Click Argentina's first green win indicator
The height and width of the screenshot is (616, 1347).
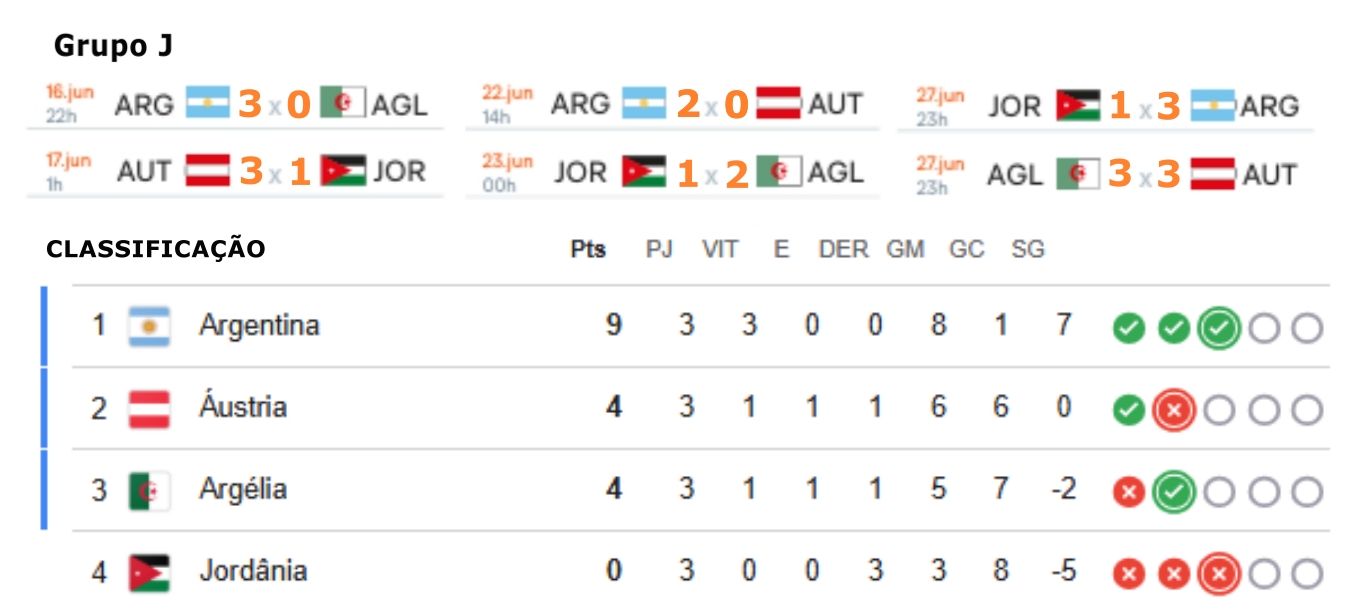(x=1128, y=328)
